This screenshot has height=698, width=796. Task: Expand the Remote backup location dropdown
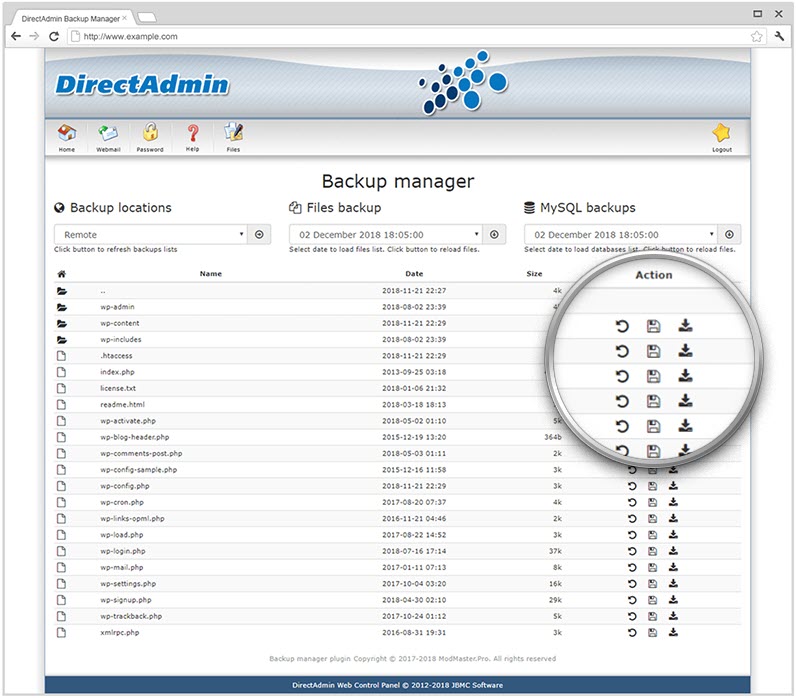151,234
